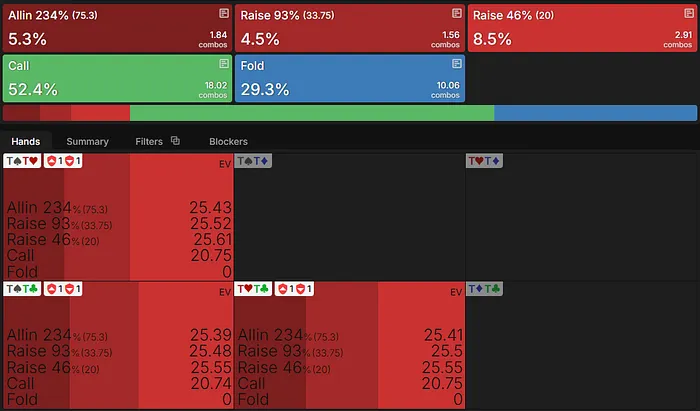Open details icon on Raise 46% card
The image size is (700, 411).
689,13
